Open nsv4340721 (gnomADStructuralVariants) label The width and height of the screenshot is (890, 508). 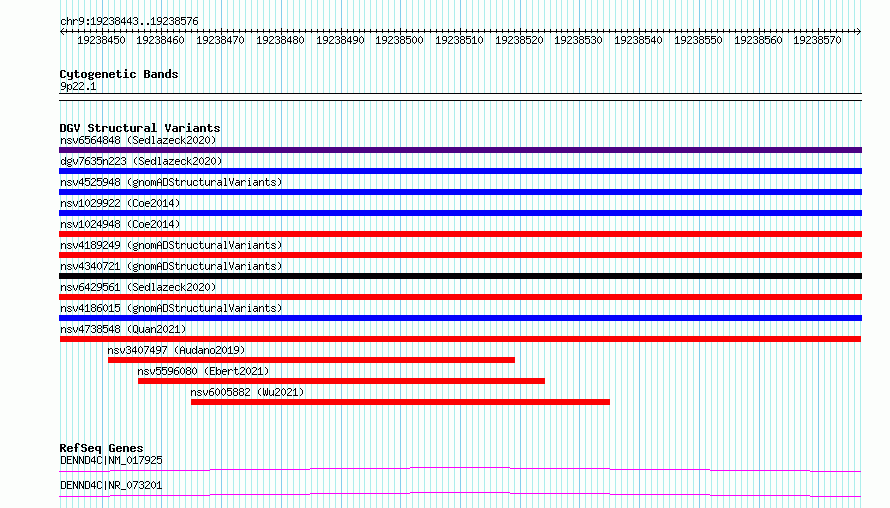171,266
